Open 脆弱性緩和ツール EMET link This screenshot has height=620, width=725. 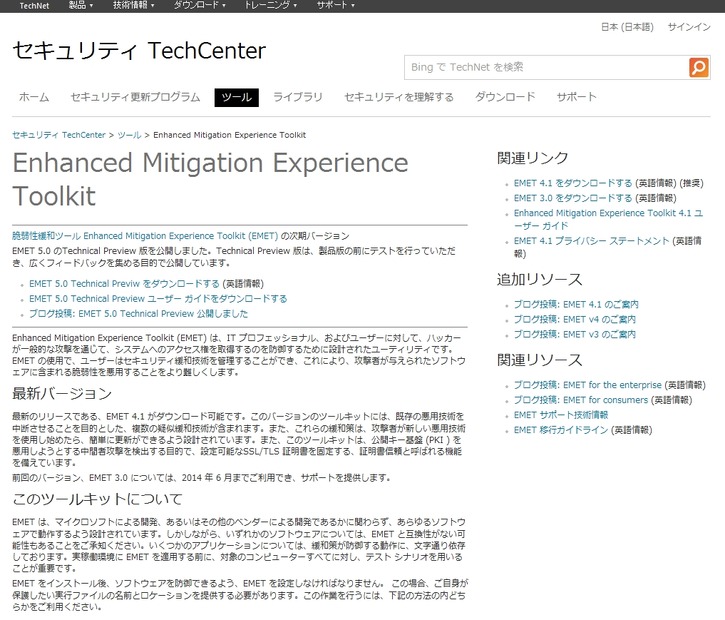point(145,236)
